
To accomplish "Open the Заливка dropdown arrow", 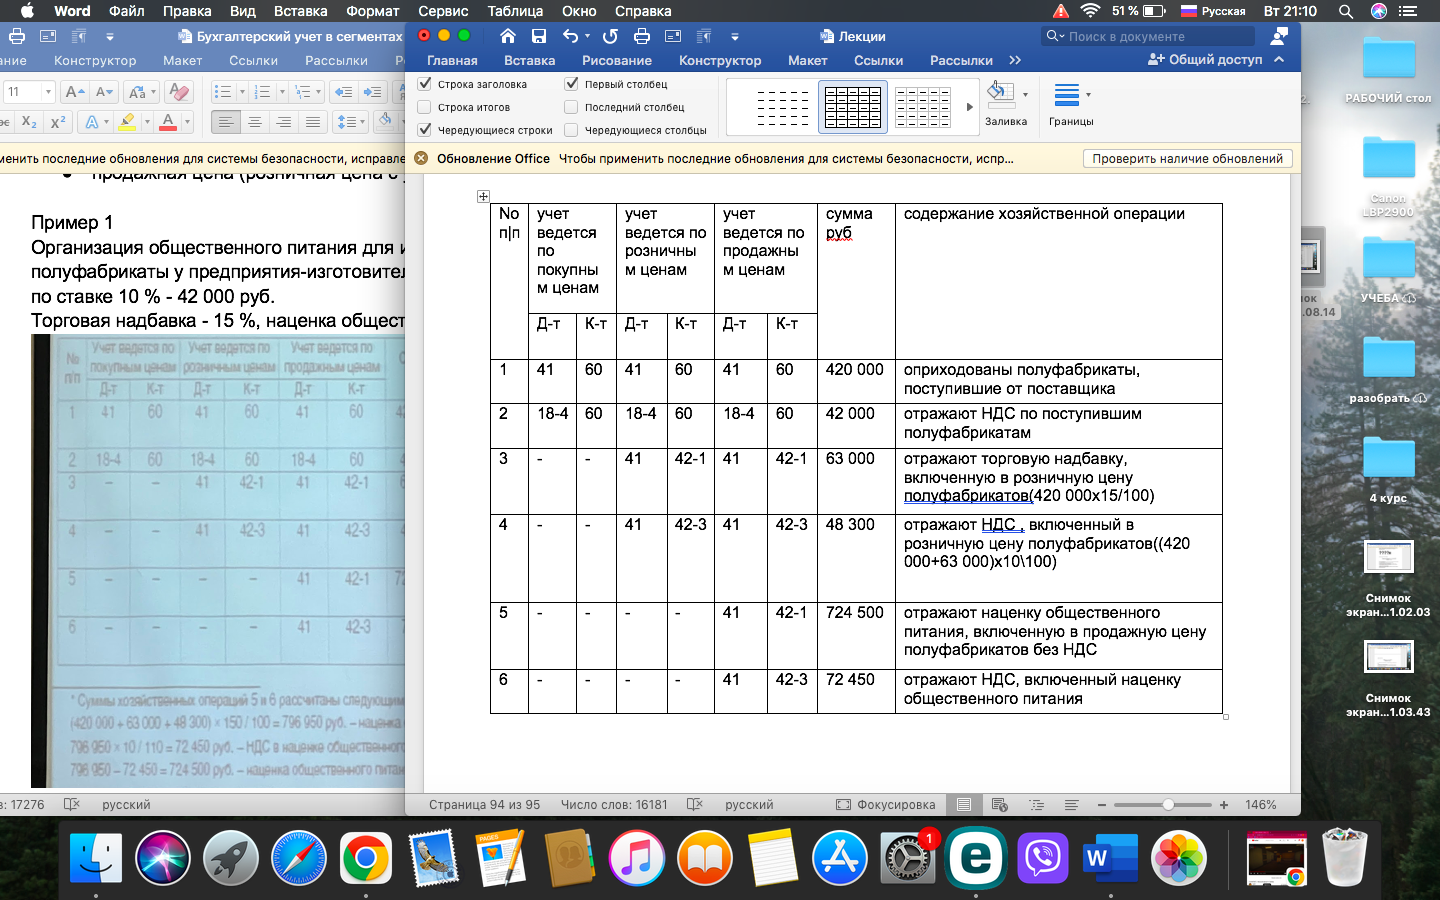I will [x=1026, y=95].
